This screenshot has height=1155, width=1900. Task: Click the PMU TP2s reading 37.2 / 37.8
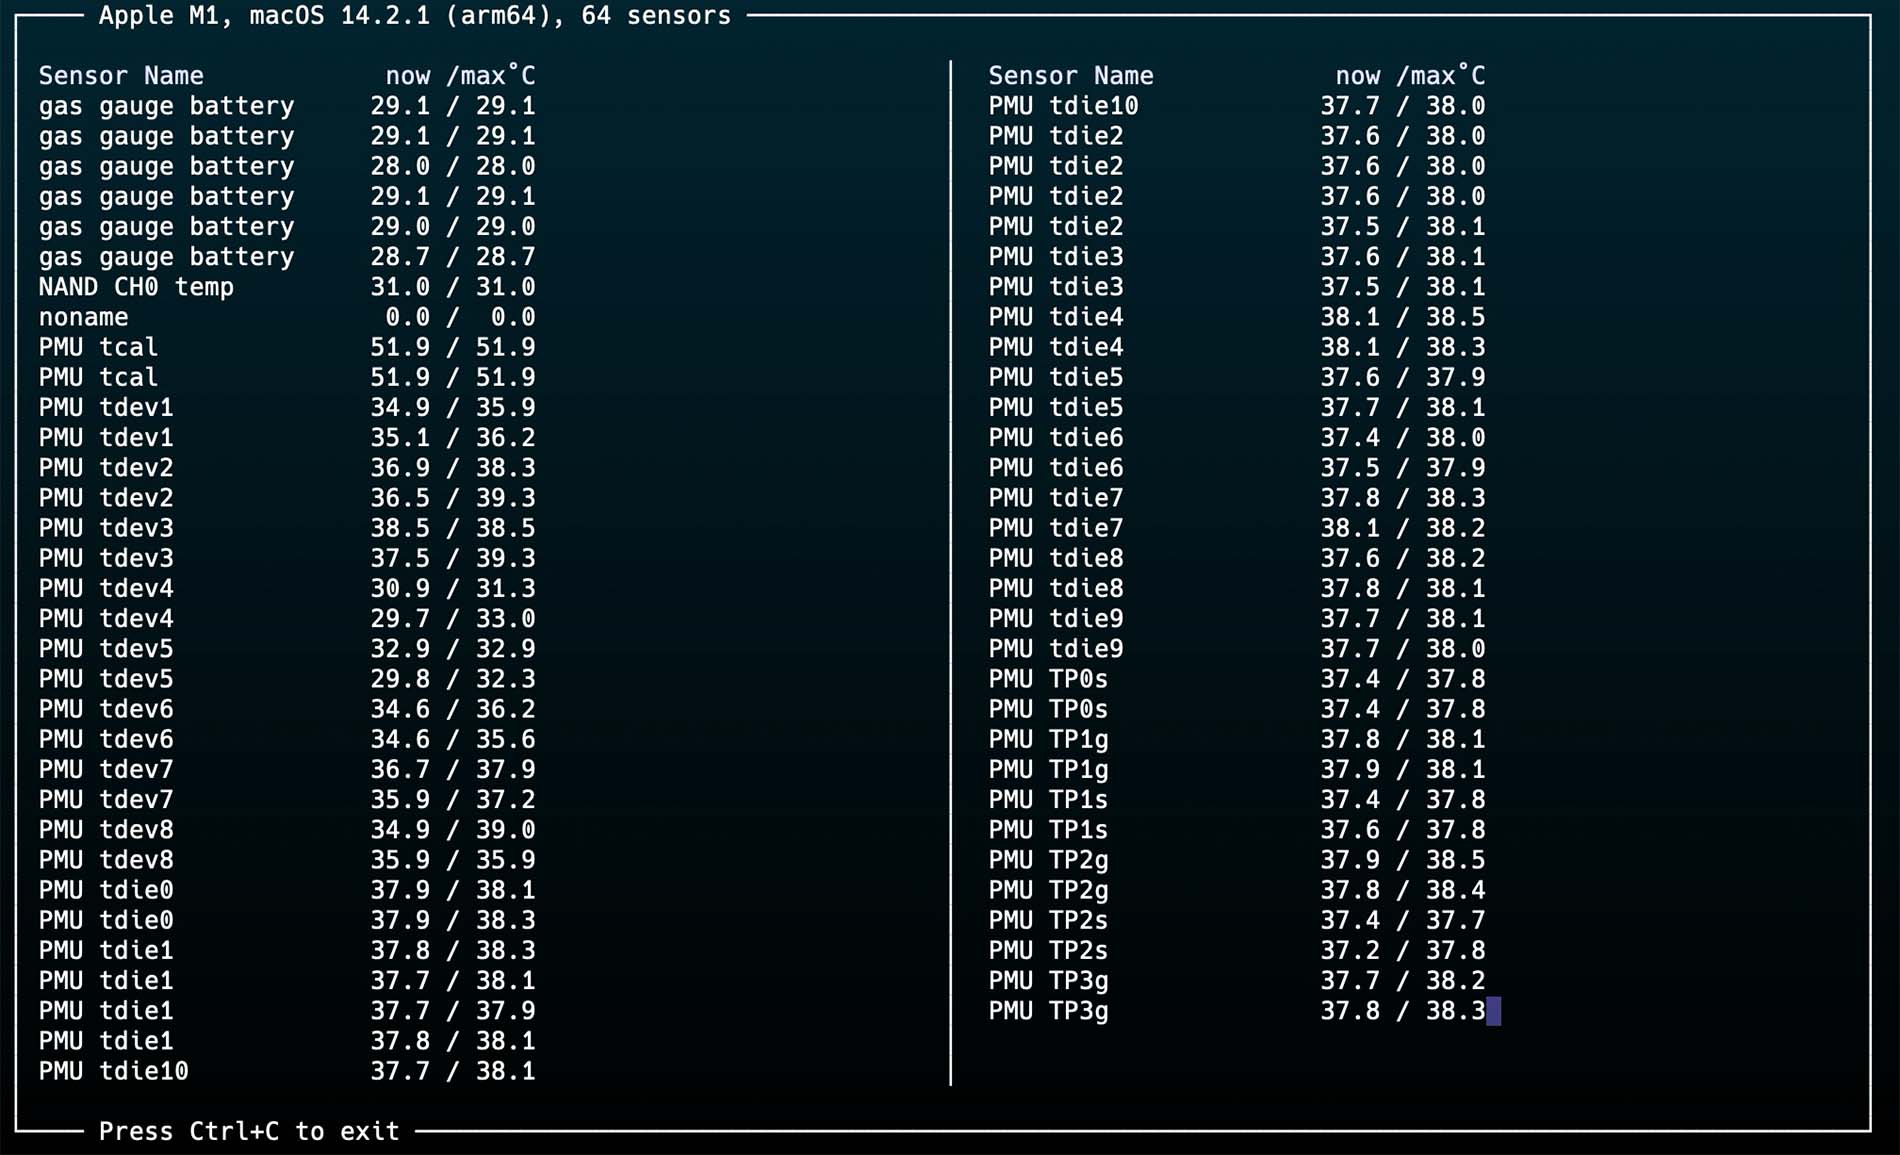coord(1402,950)
